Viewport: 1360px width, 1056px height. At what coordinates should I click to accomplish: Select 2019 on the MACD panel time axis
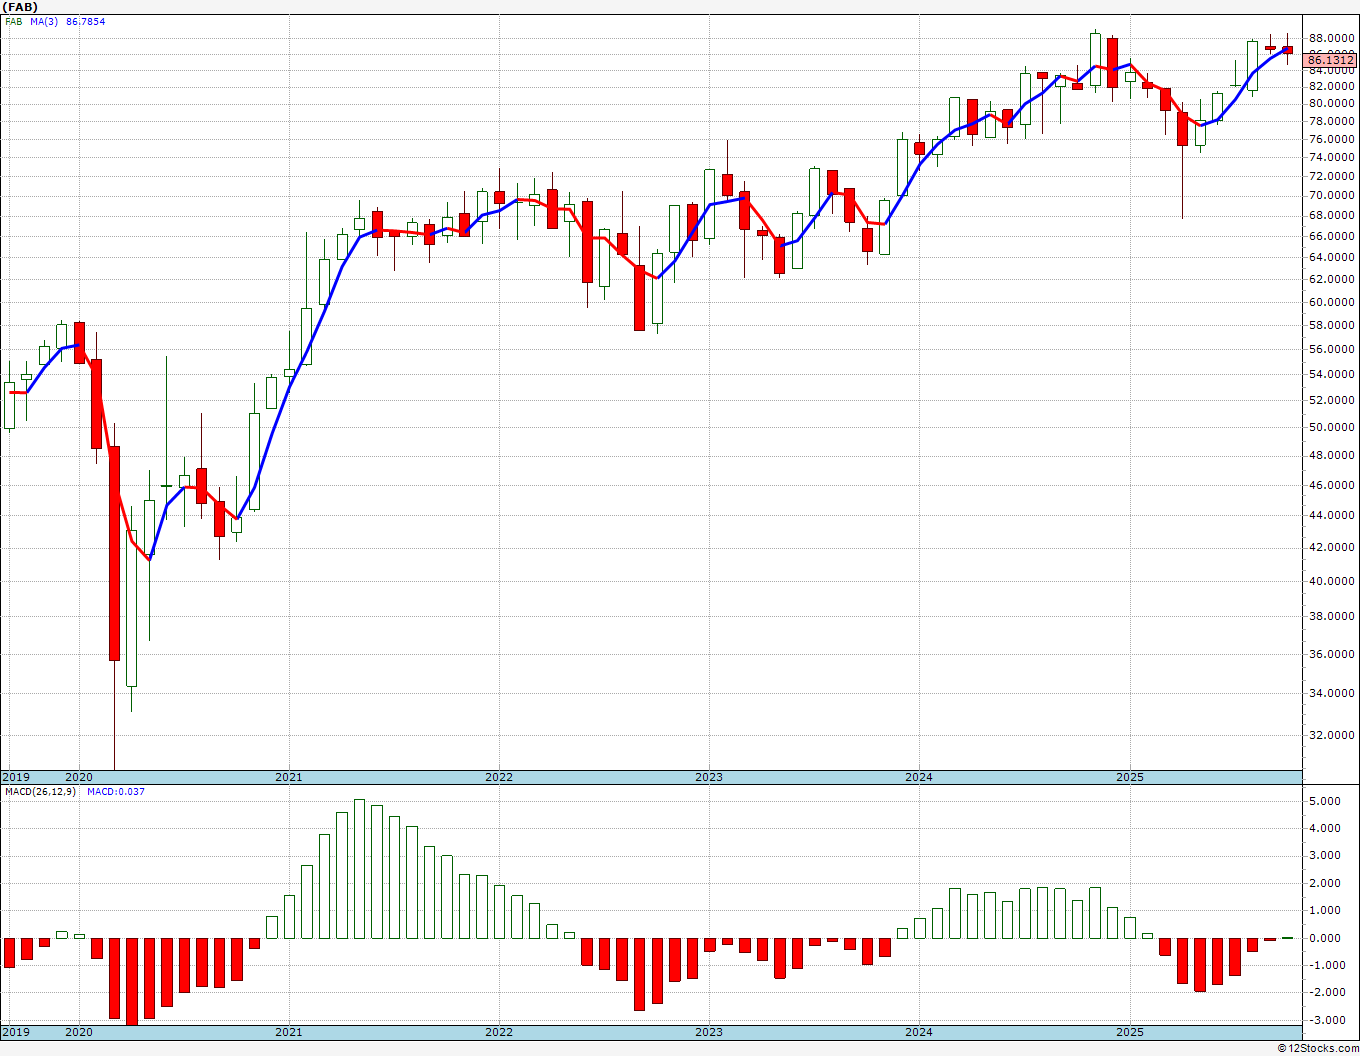coord(17,1032)
